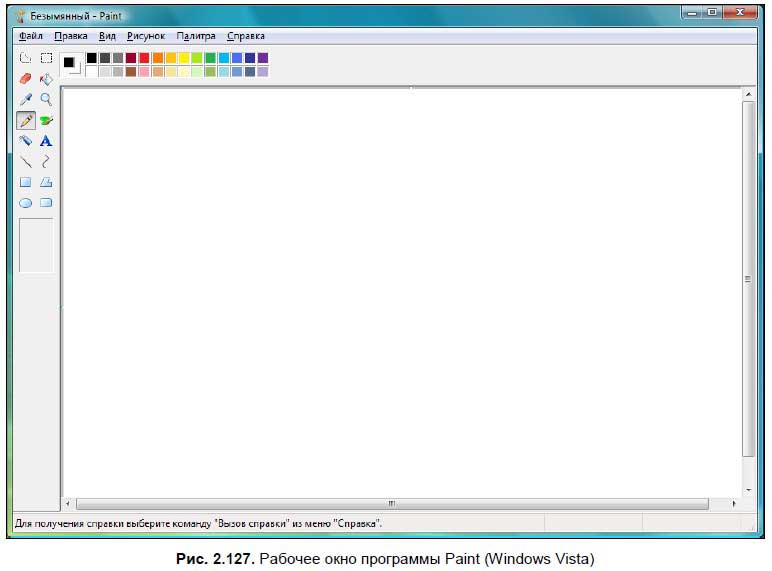
Task: Click the tool options box below the toolbox
Action: coord(36,245)
